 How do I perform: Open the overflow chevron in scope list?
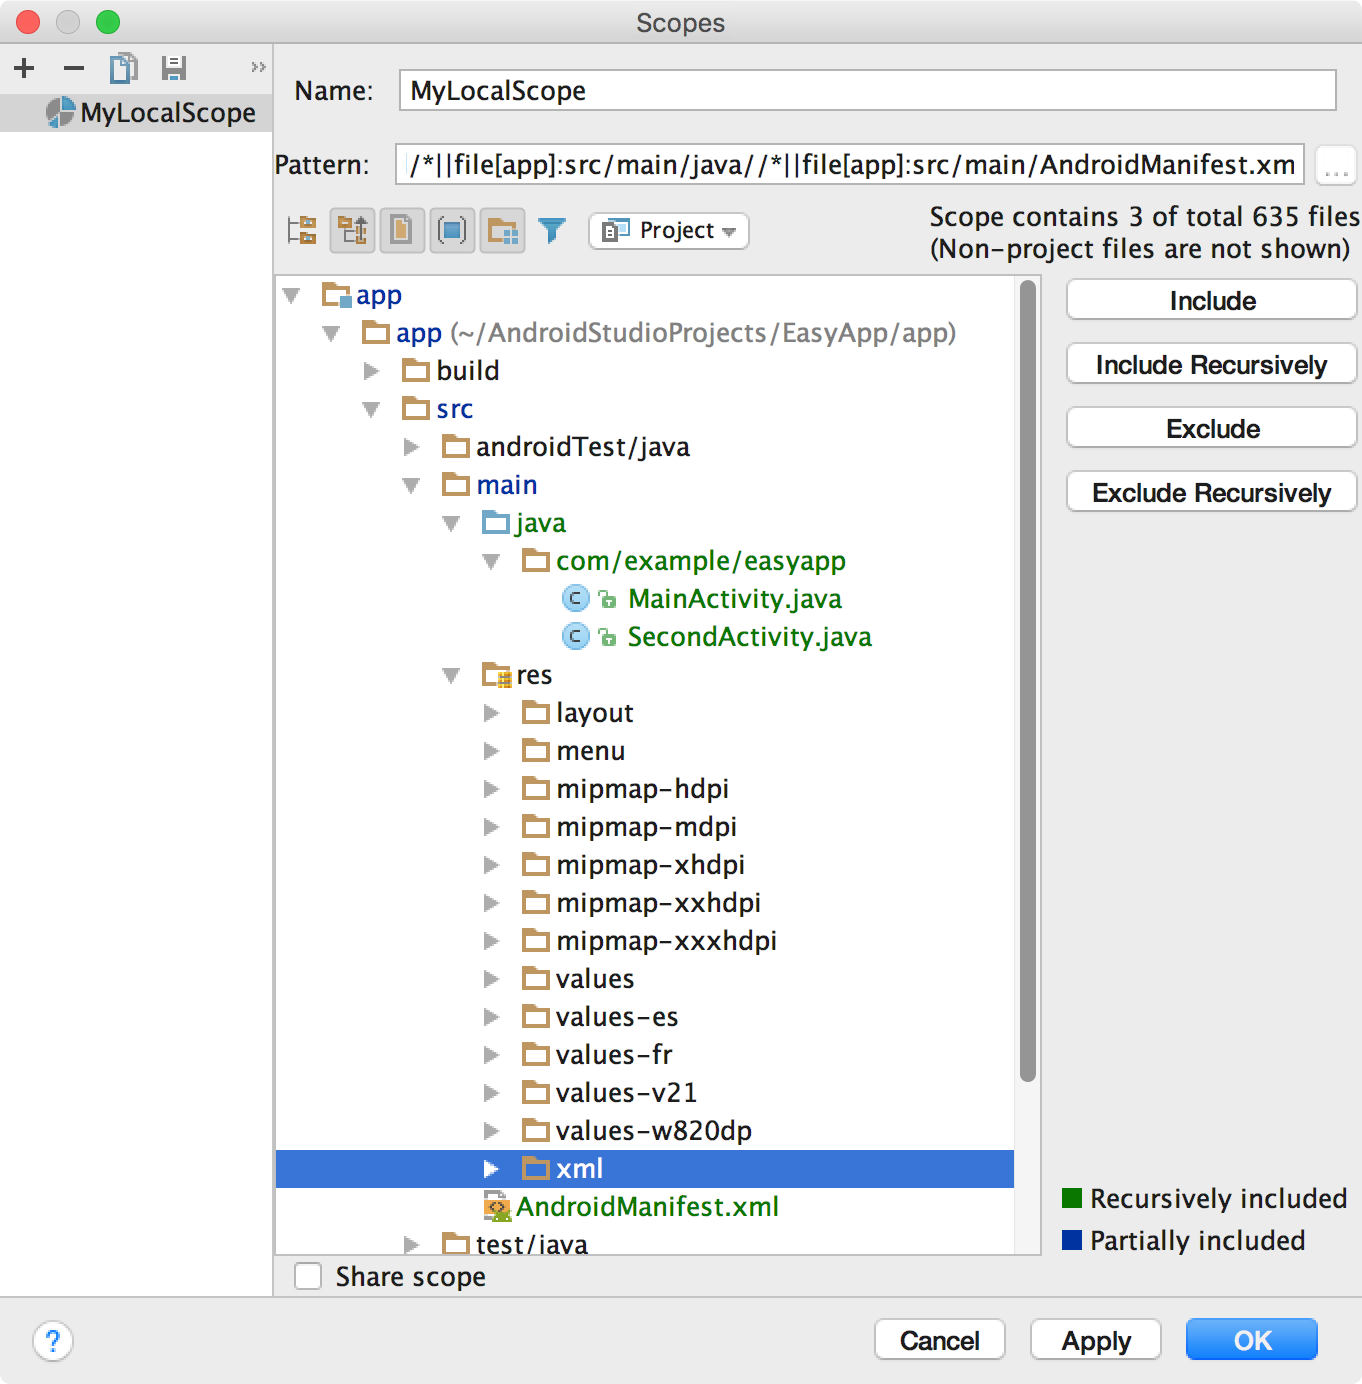pyautogui.click(x=258, y=67)
